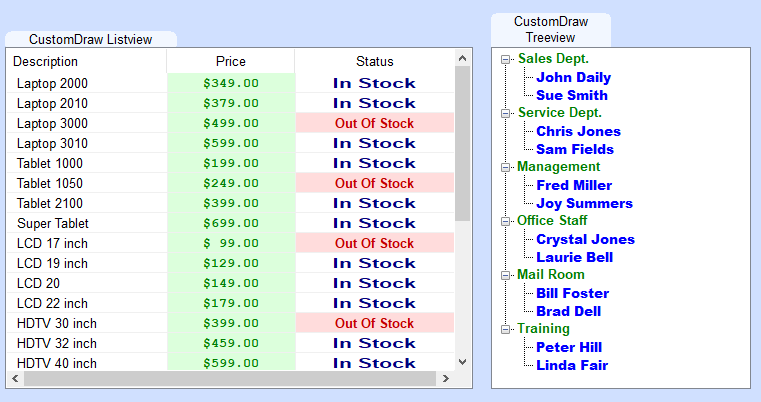Click the vertical scrollbar thumb
761x402 pixels.
tap(463, 144)
